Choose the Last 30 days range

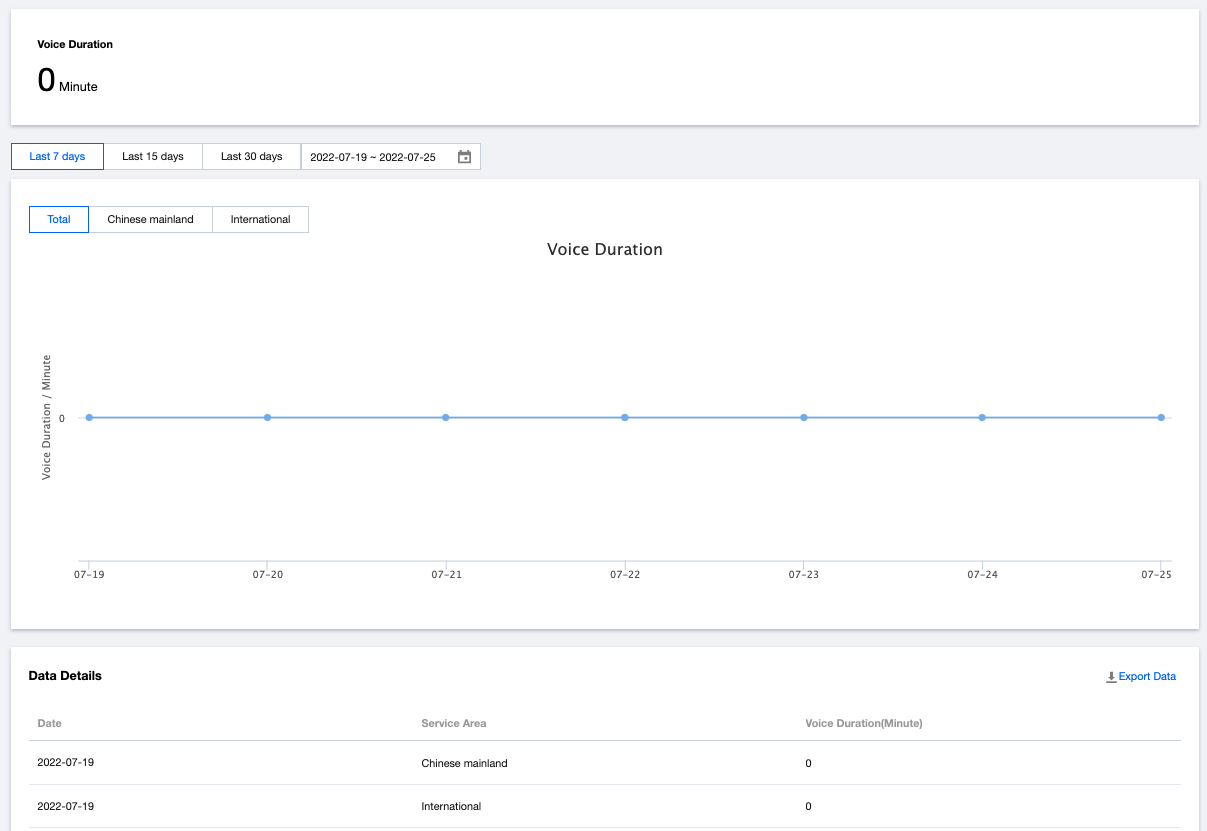pos(251,157)
